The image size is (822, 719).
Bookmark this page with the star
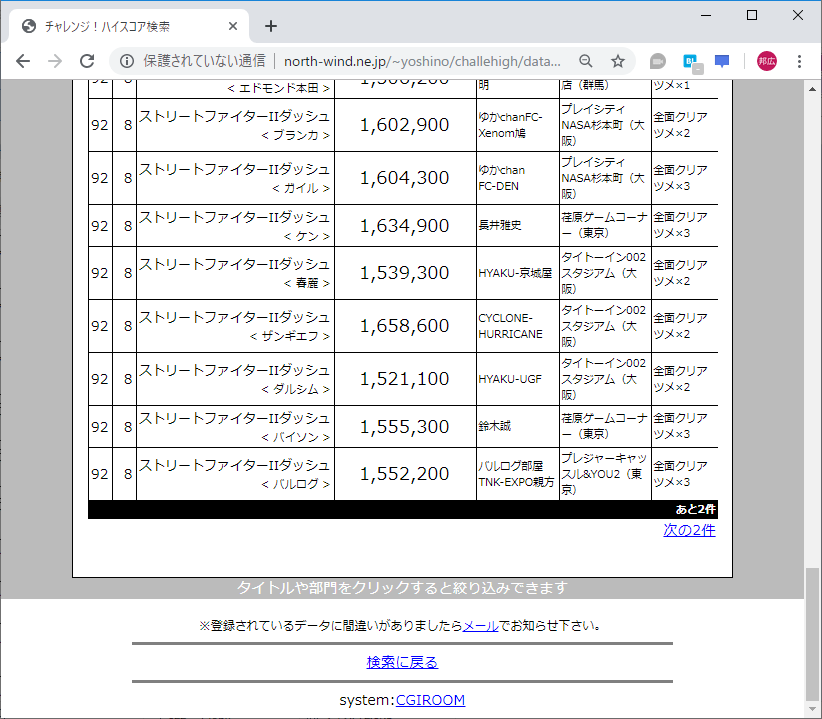[x=618, y=61]
